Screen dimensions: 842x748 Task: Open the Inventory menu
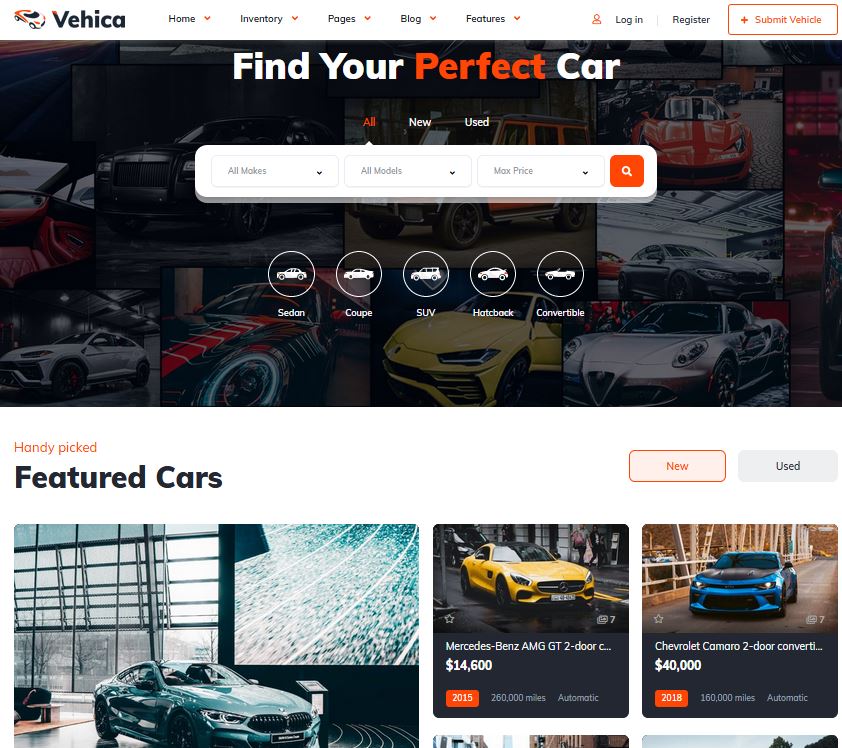click(x=268, y=19)
